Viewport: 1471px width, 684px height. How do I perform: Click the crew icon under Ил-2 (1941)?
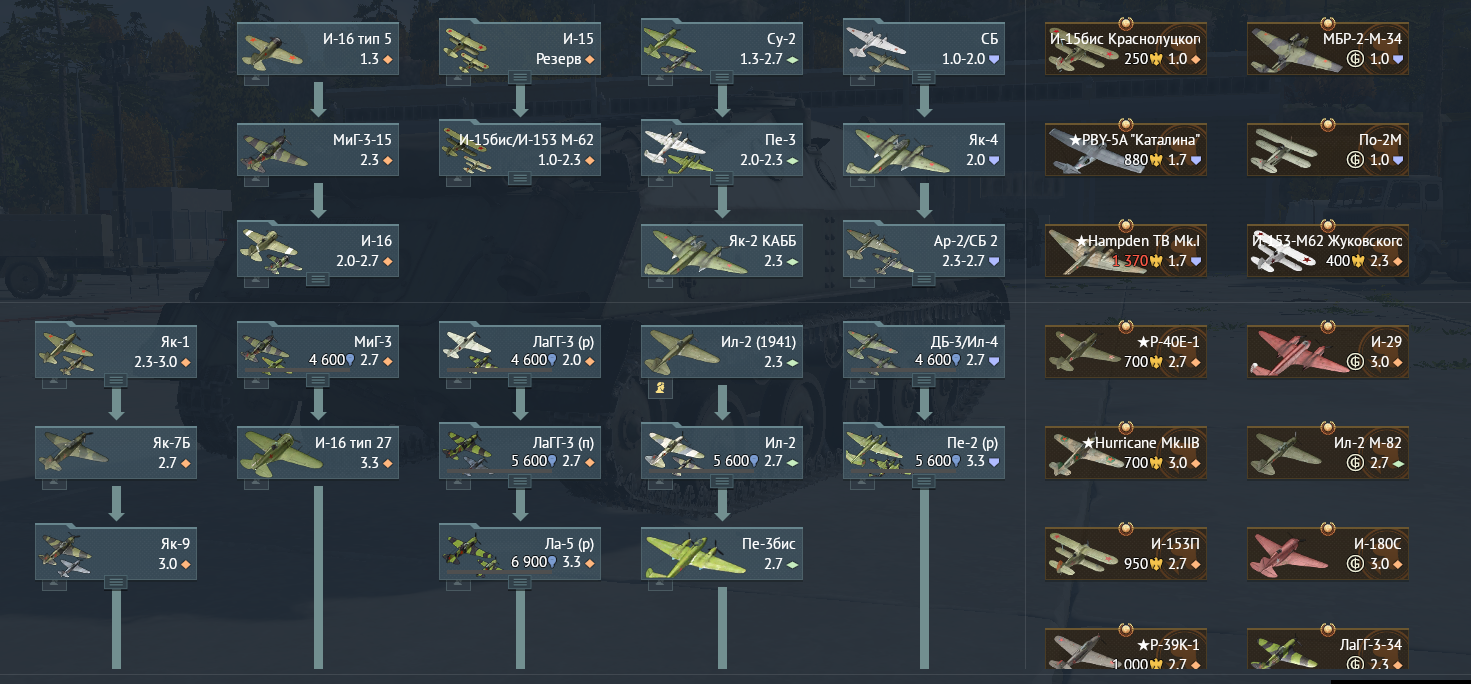(658, 386)
